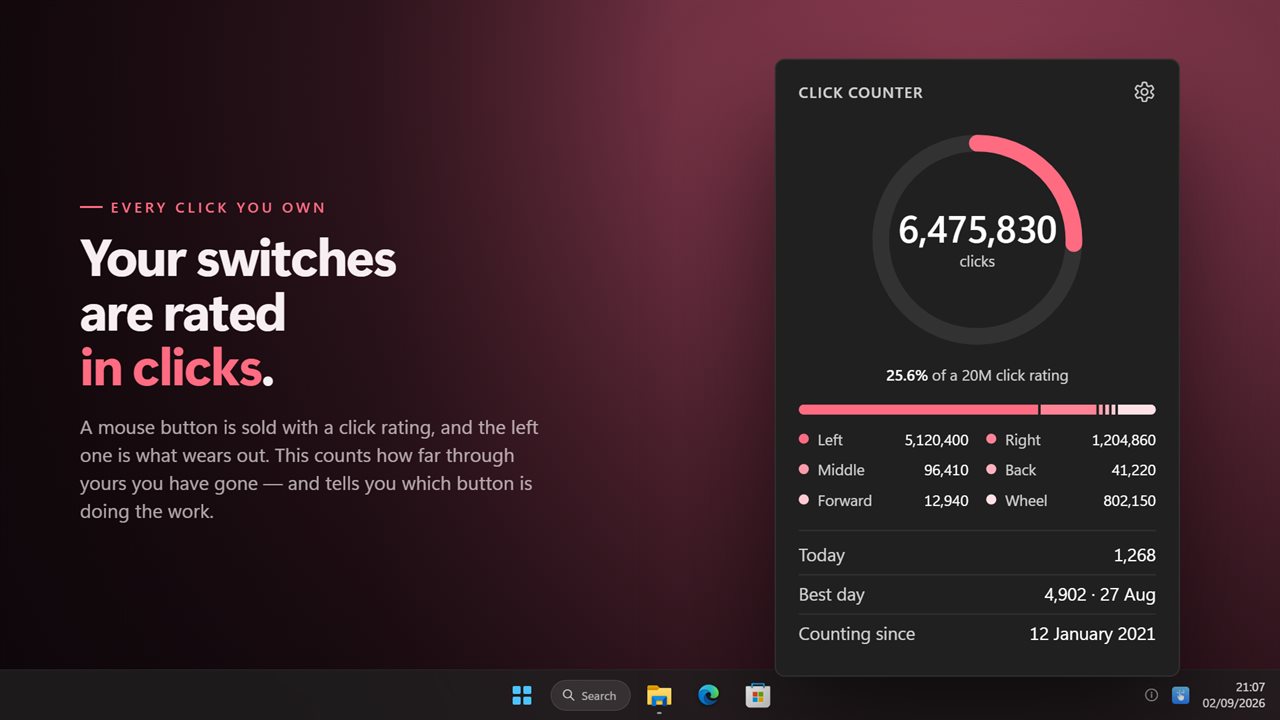Click the Wheel segment of breakdown bar
The height and width of the screenshot is (720, 1280).
click(1137, 409)
